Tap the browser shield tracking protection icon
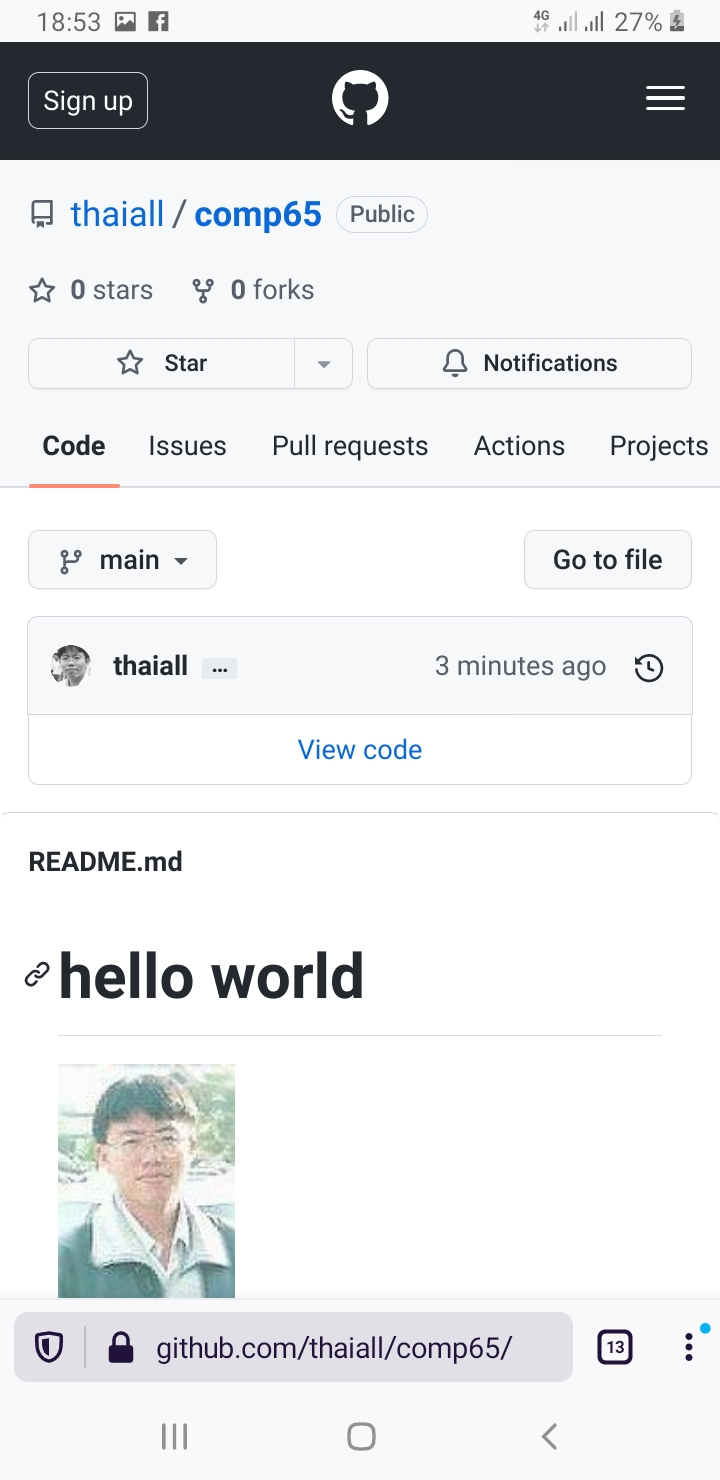This screenshot has height=1480, width=720. point(49,1348)
